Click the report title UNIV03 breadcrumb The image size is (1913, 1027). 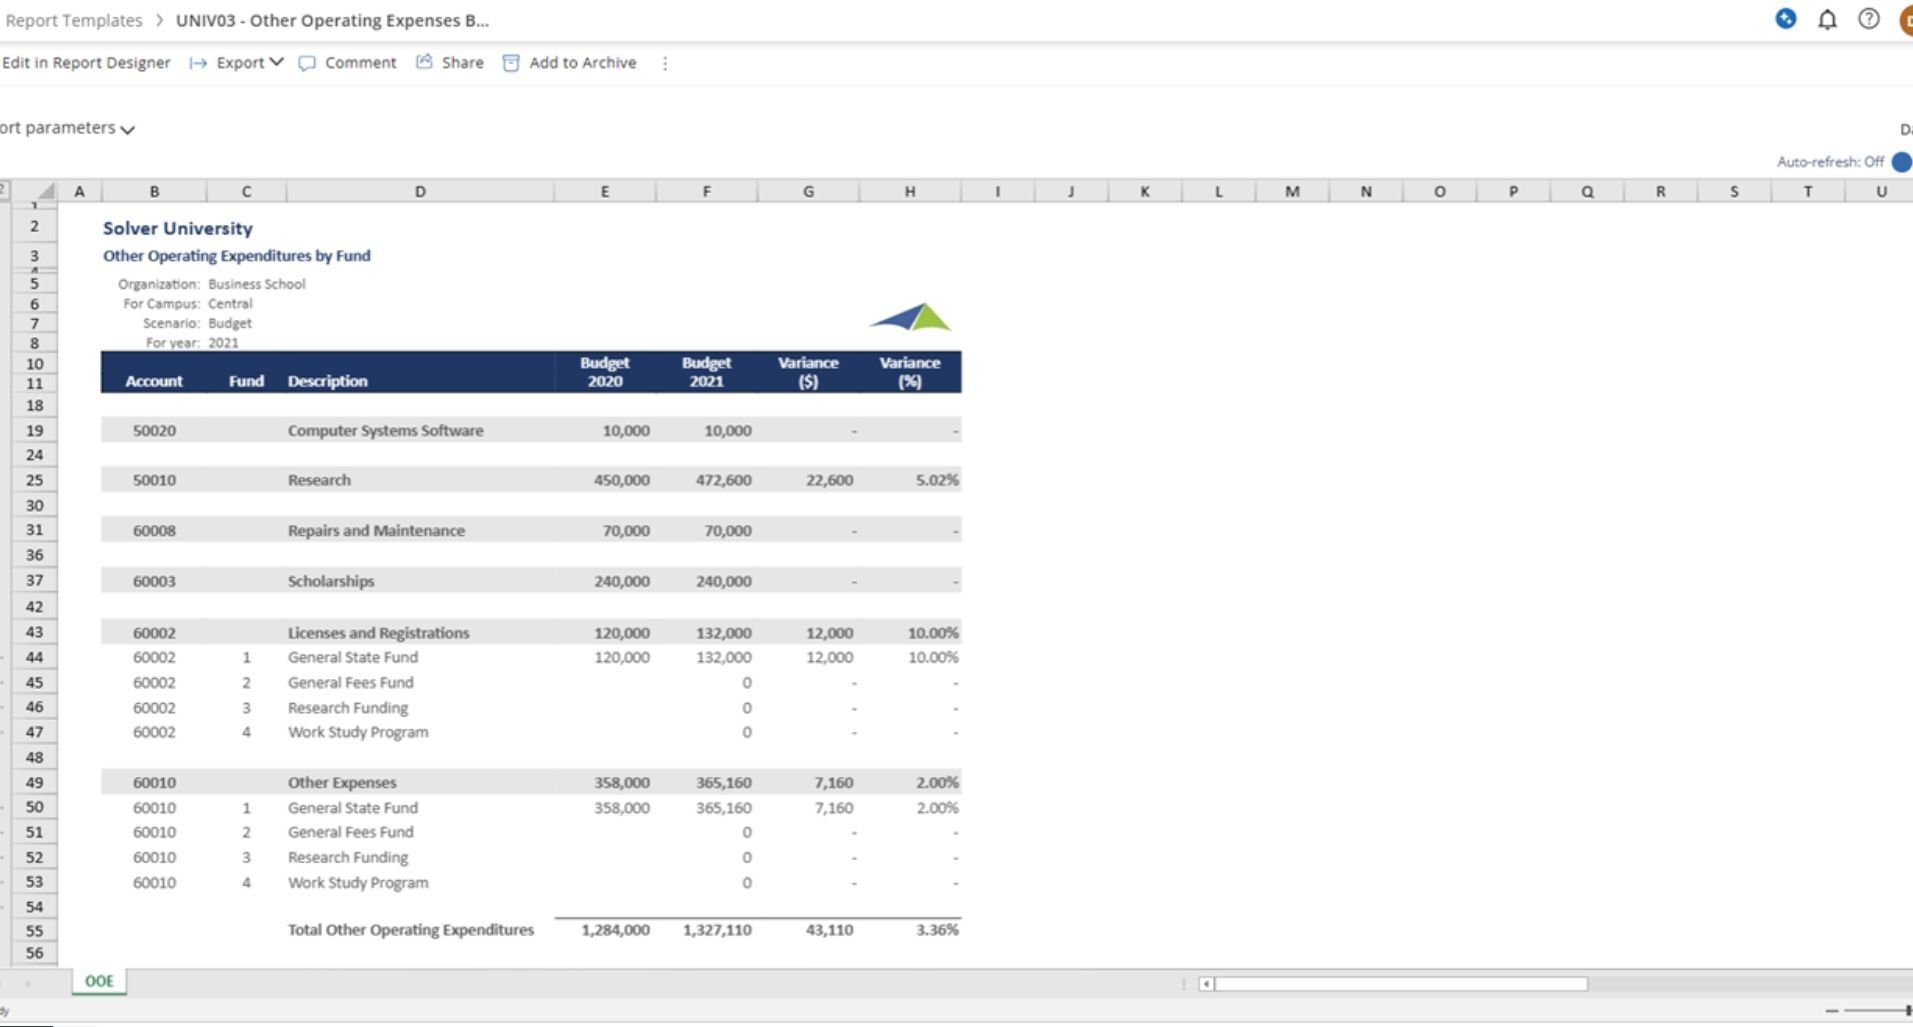(x=332, y=20)
